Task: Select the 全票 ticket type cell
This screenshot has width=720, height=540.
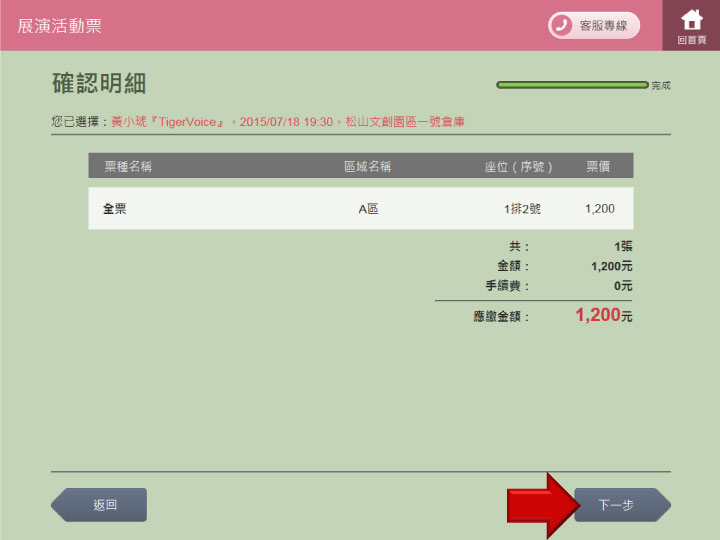Action: (x=115, y=209)
